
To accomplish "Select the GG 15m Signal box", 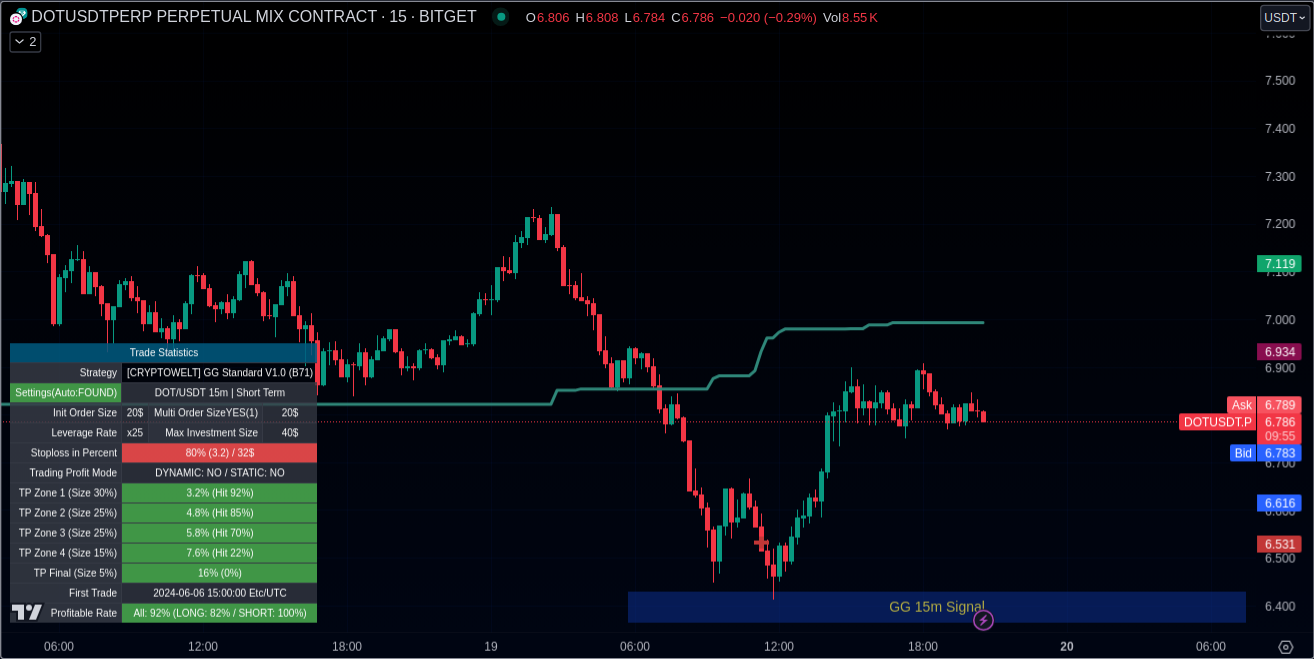I will pyautogui.click(x=936, y=607).
